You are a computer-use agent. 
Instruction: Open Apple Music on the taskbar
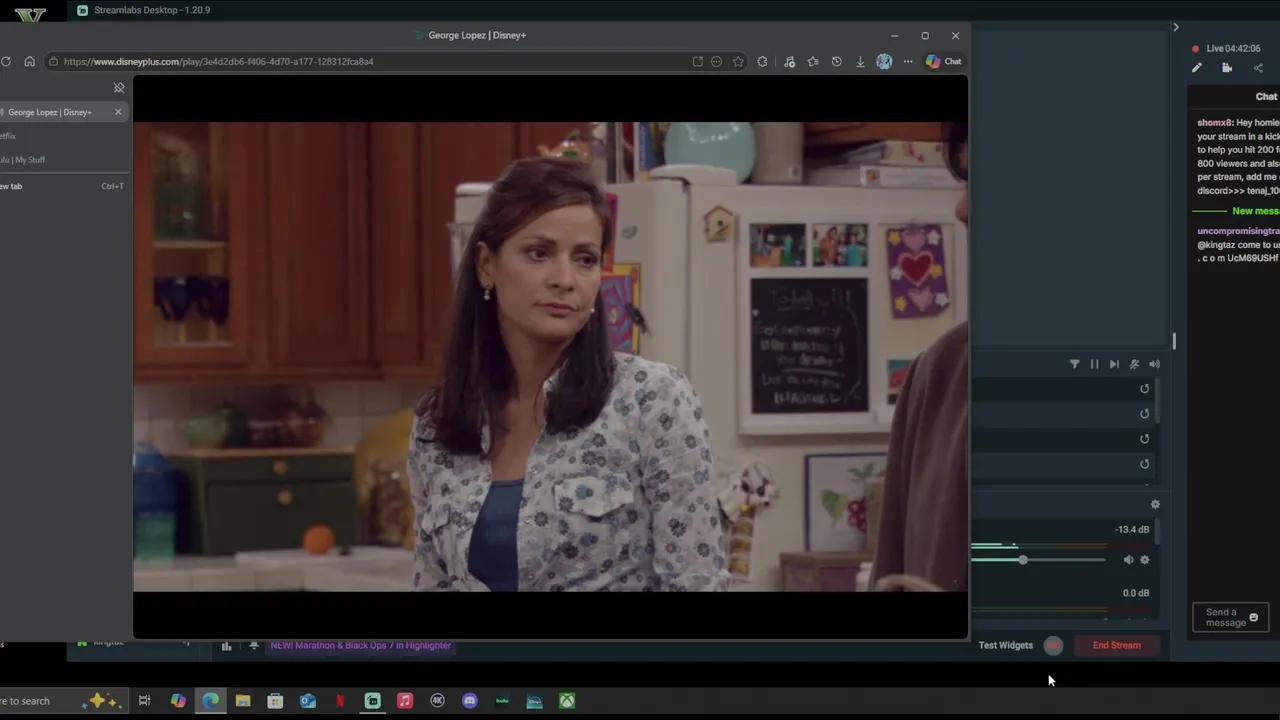(x=405, y=701)
